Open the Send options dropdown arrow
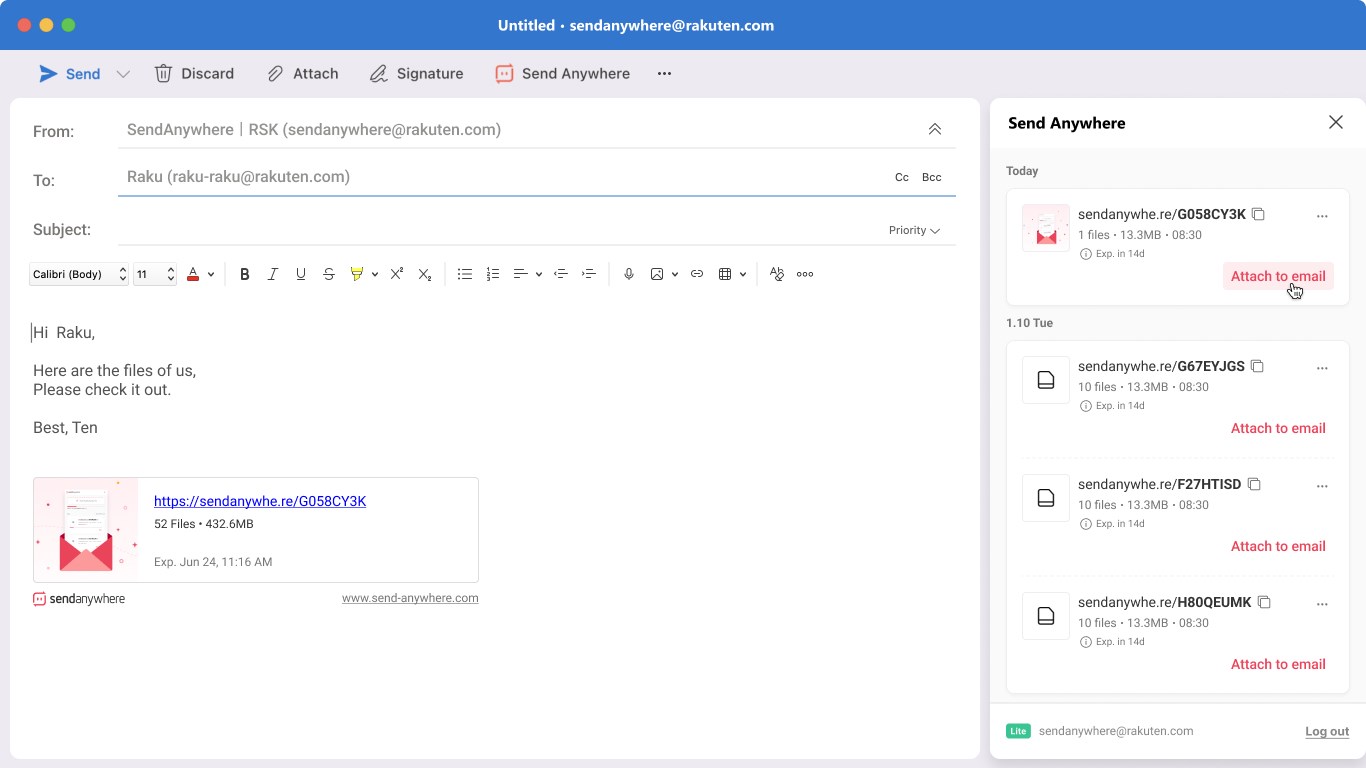Viewport: 1366px width, 768px height. (x=123, y=74)
